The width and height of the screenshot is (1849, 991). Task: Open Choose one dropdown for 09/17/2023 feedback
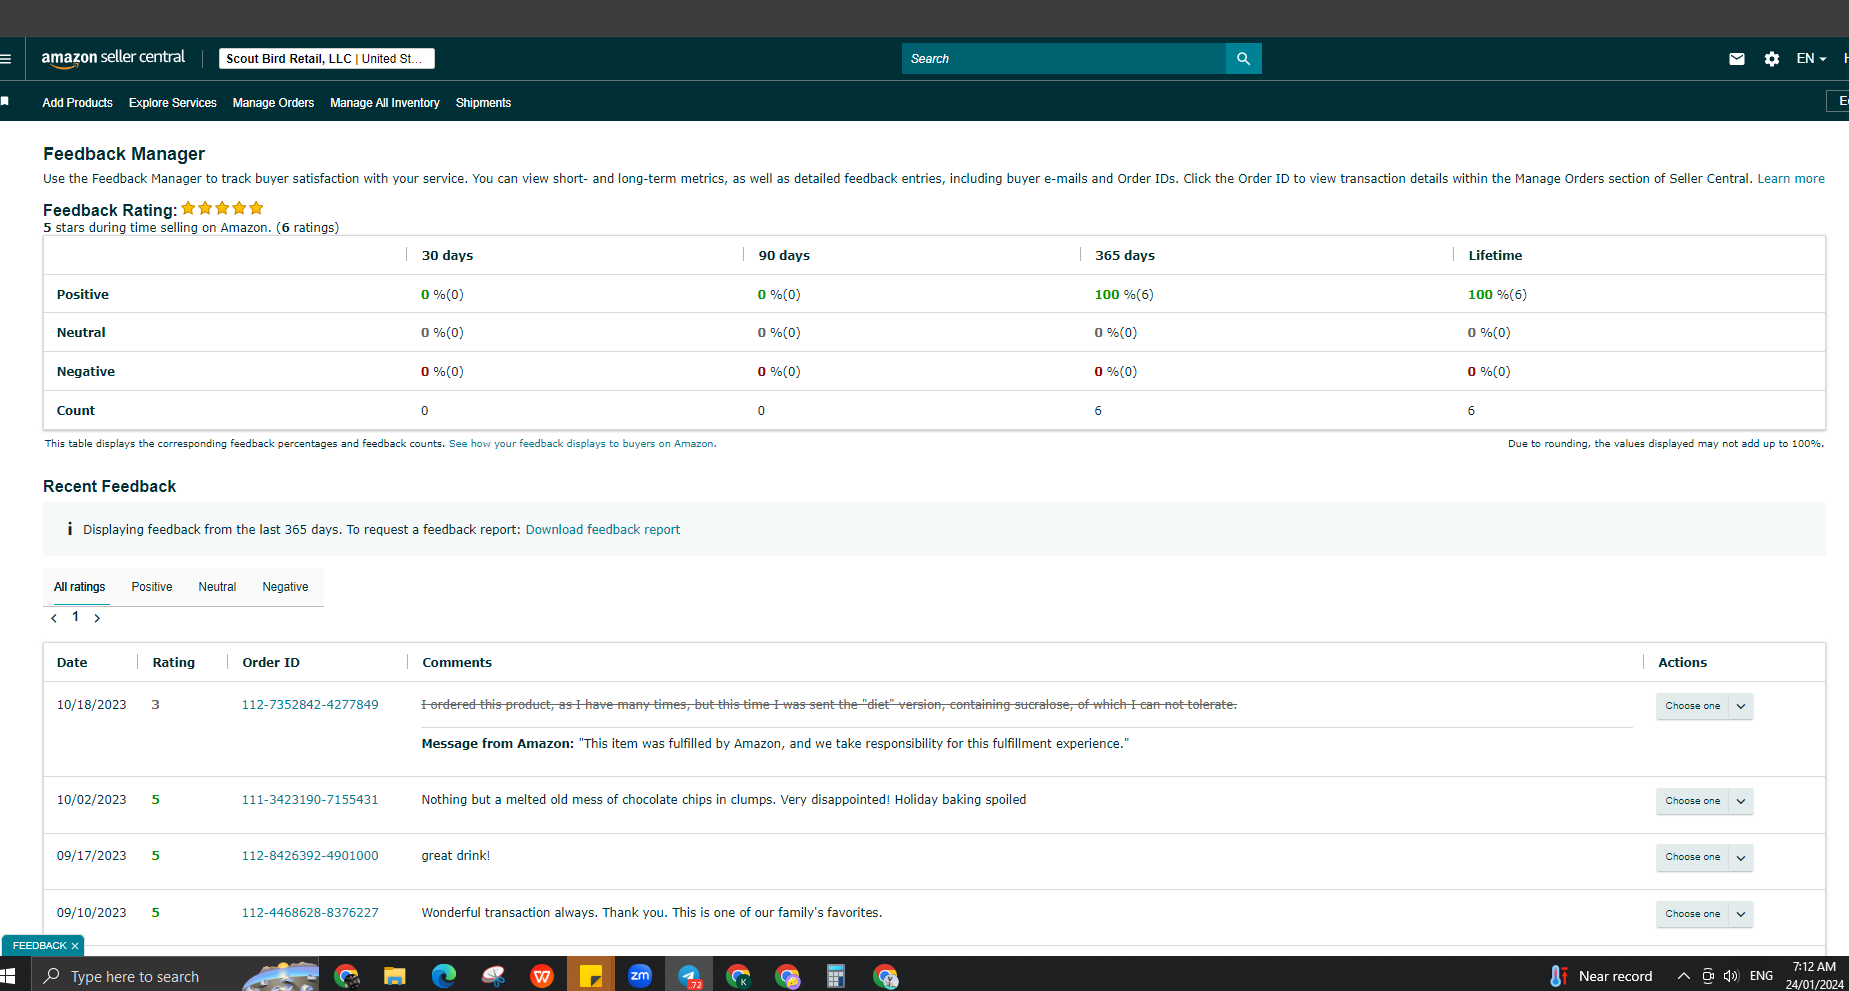tap(1704, 857)
